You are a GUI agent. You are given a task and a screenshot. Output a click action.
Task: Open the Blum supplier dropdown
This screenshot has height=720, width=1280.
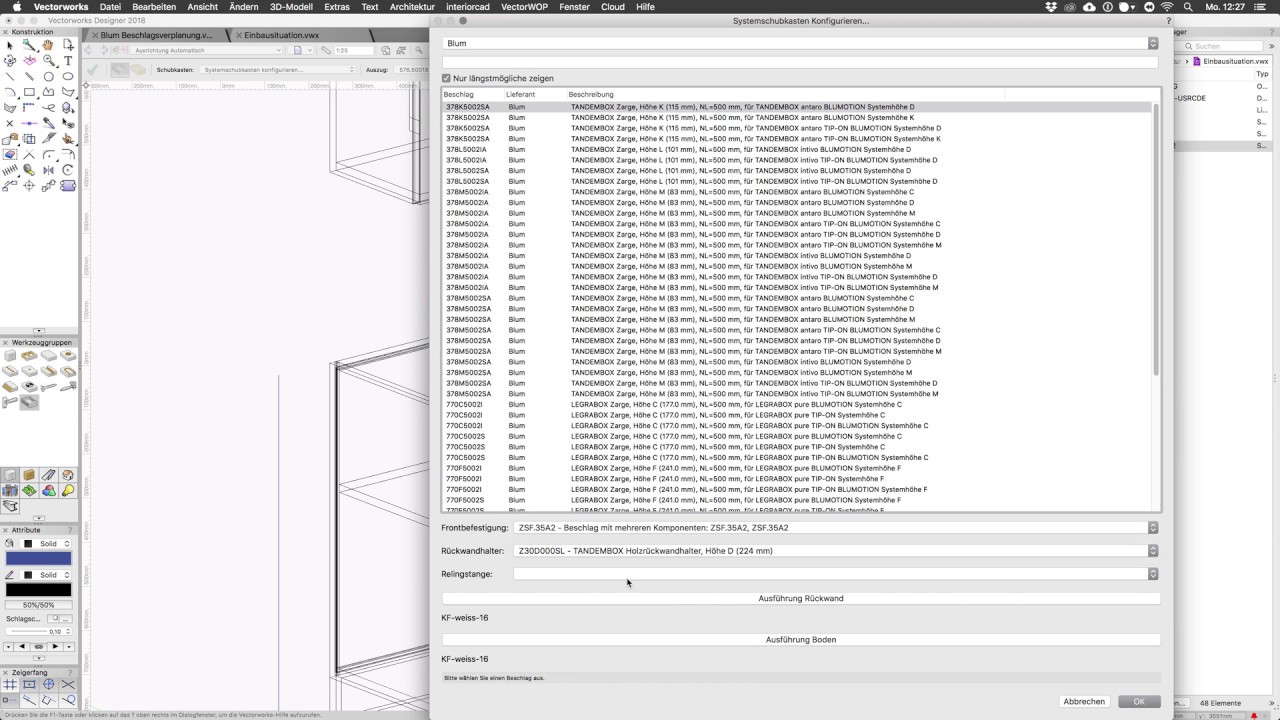800,44
